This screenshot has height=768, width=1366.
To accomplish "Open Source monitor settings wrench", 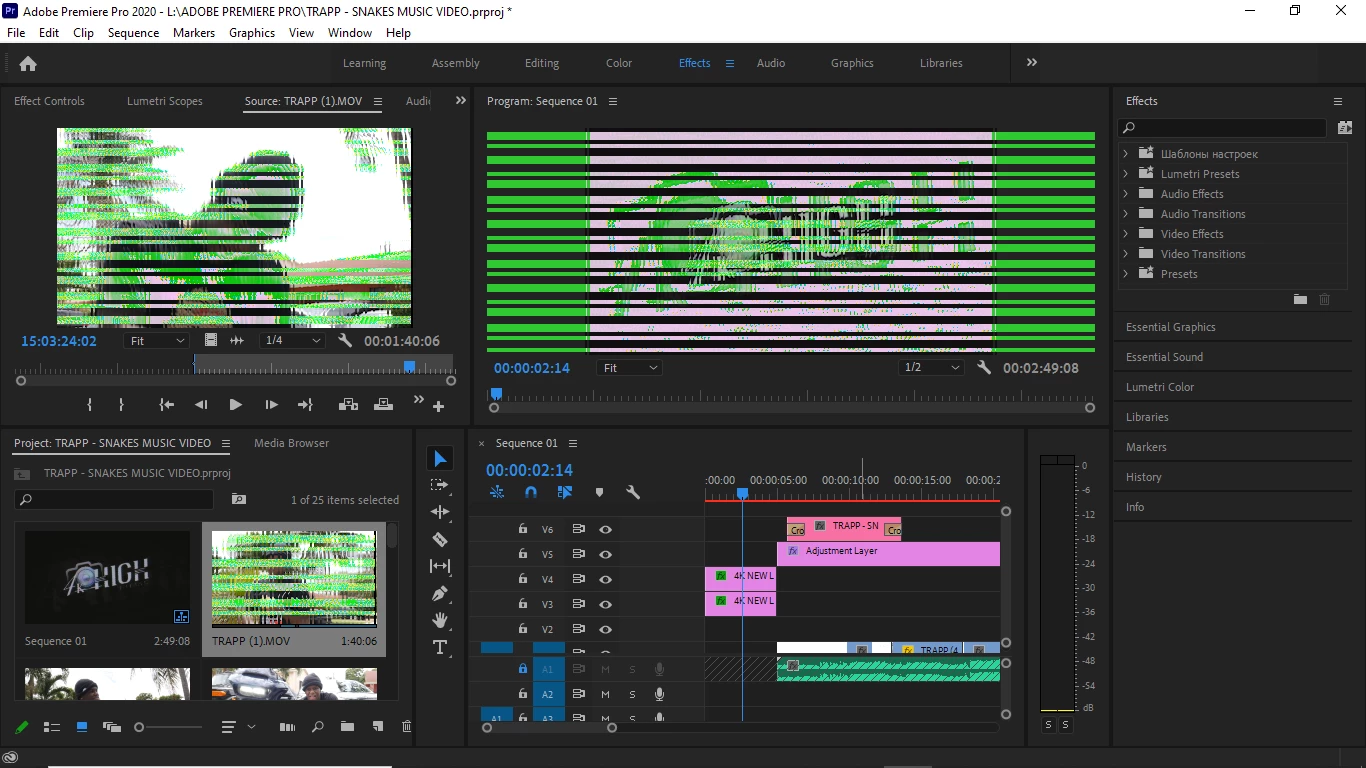I will coord(346,341).
